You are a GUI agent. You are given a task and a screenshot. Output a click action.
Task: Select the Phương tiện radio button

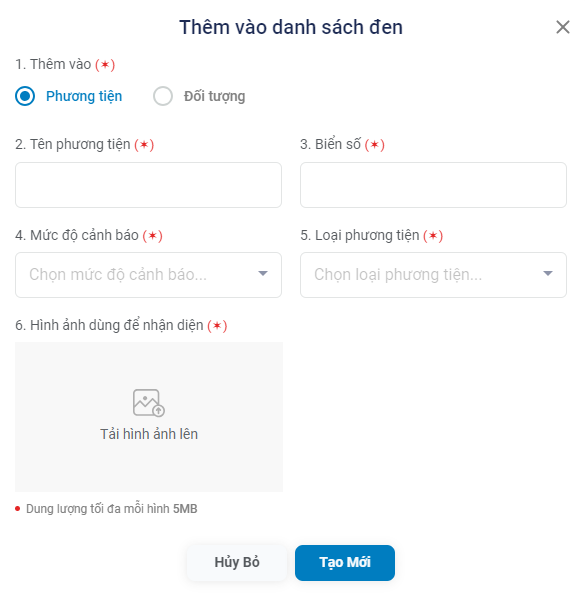(x=25, y=96)
